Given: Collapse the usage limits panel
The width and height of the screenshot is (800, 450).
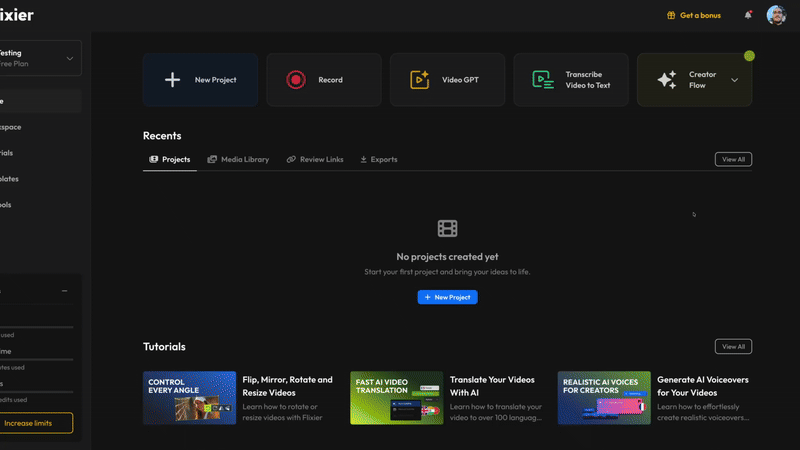Looking at the screenshot, I should click(x=65, y=291).
